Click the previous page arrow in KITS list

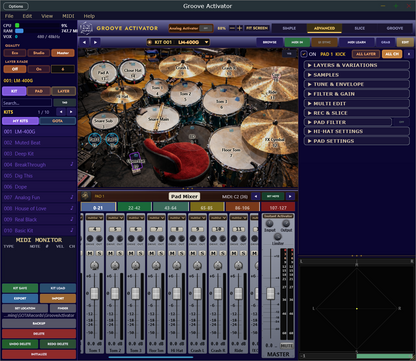61,112
